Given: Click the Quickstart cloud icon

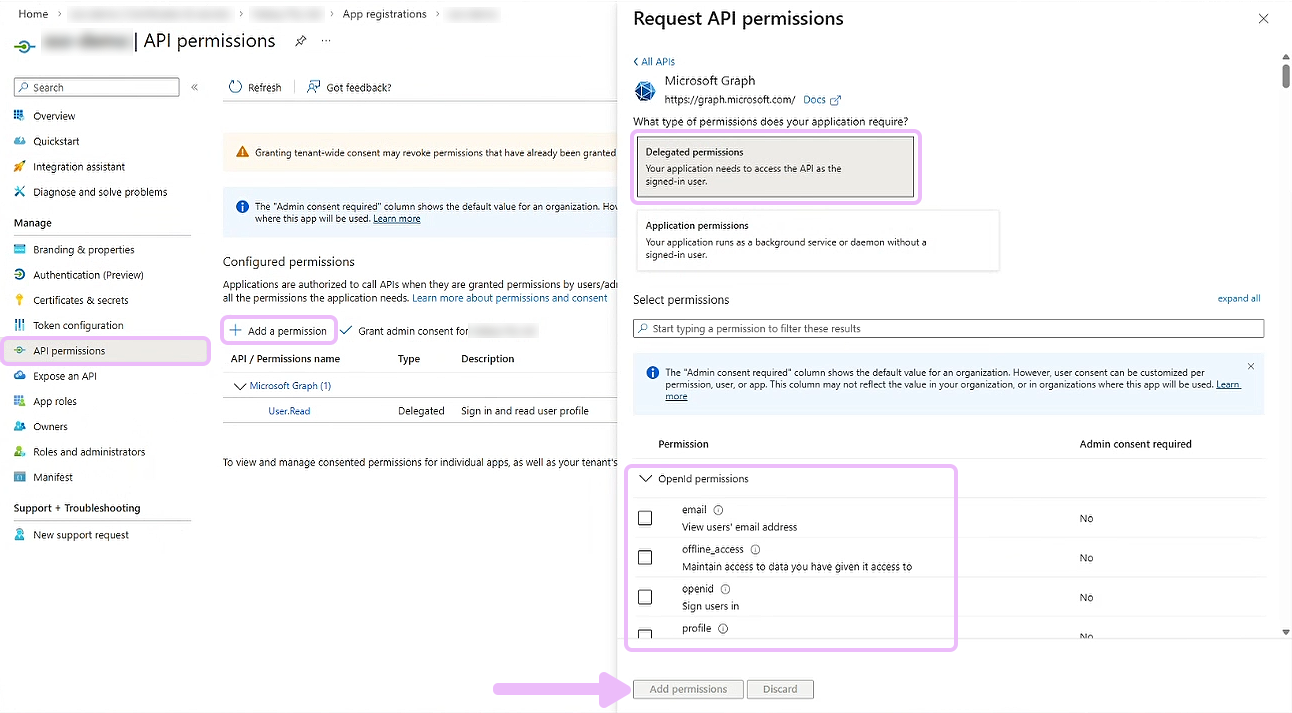Looking at the screenshot, I should [19, 141].
